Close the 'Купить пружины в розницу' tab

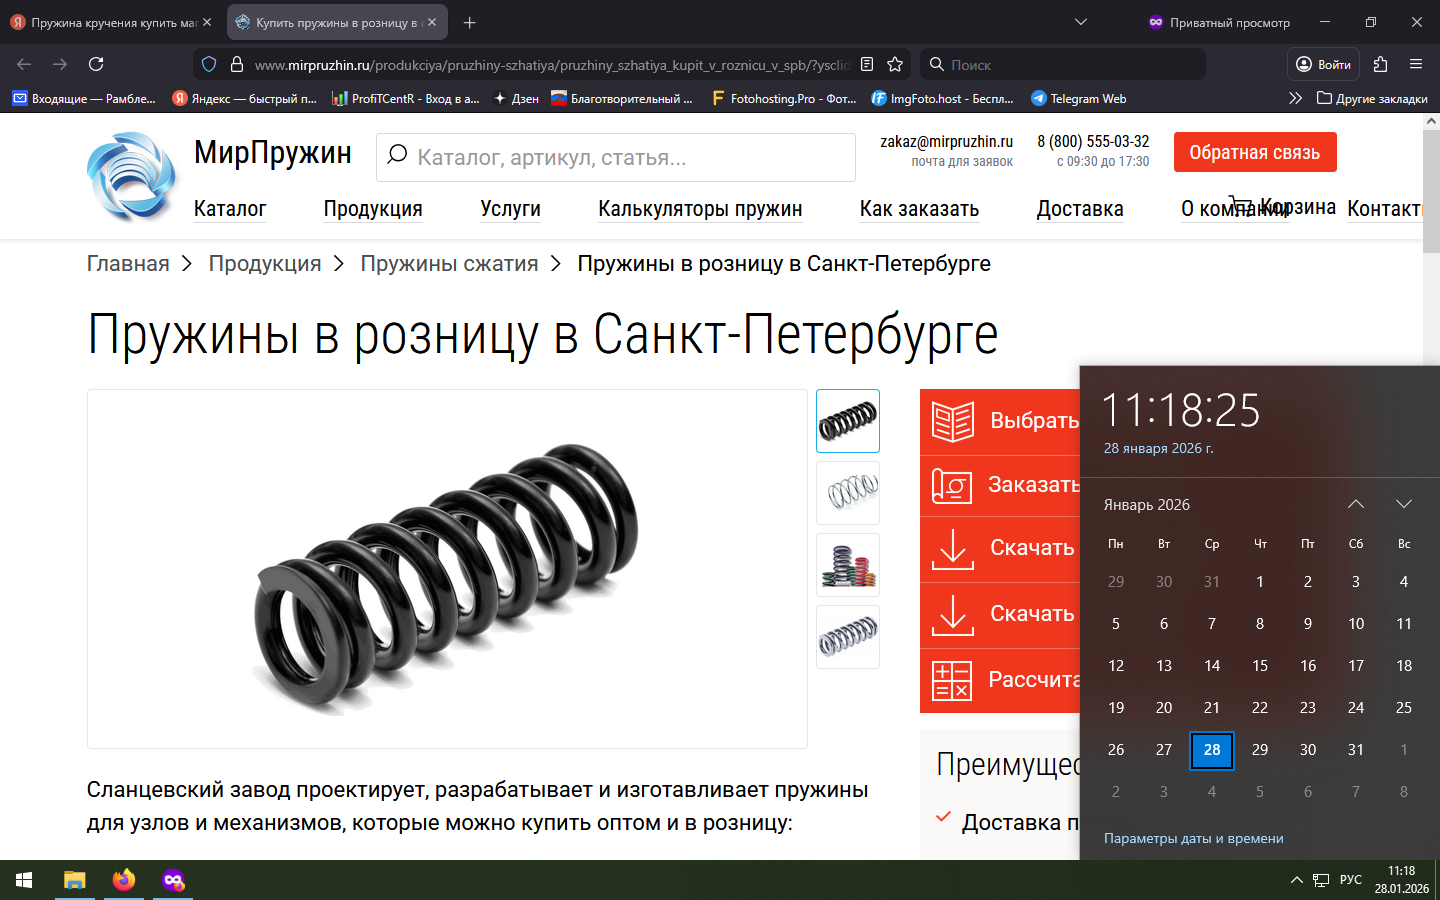coord(432,22)
